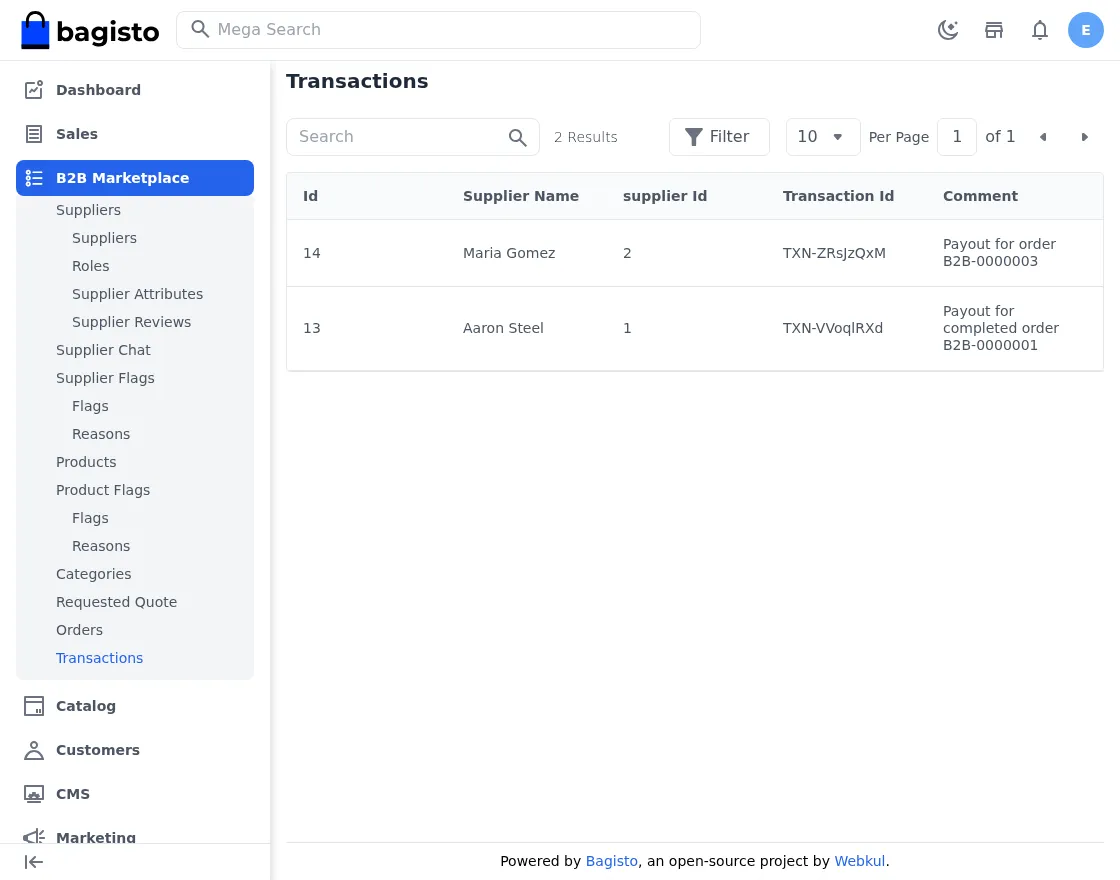Open Supplier Attributes
This screenshot has width=1120, height=880.
(x=137, y=294)
